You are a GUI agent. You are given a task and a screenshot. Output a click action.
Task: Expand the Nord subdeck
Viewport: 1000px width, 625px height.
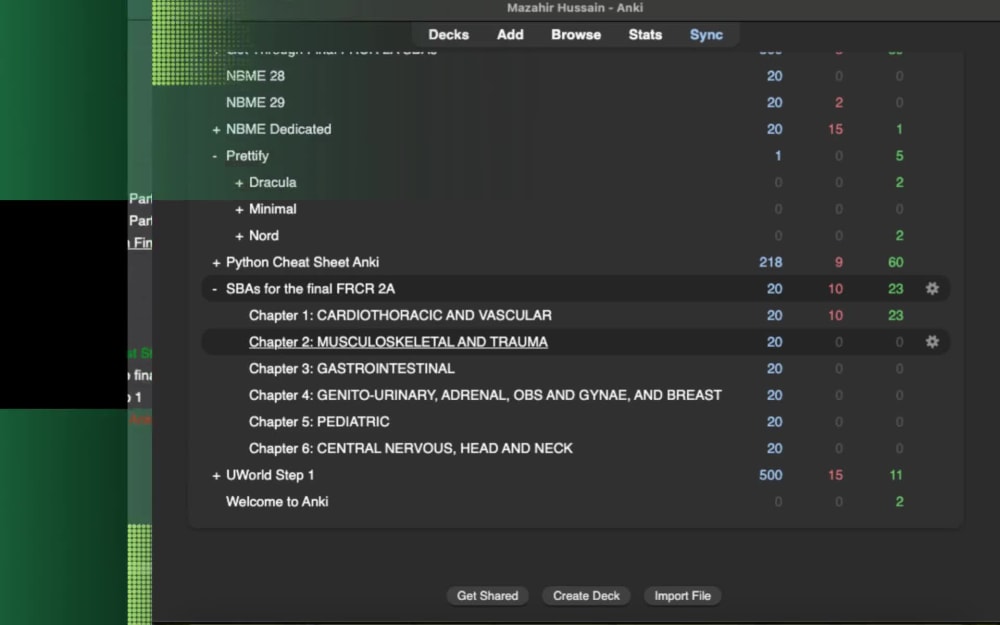(239, 237)
